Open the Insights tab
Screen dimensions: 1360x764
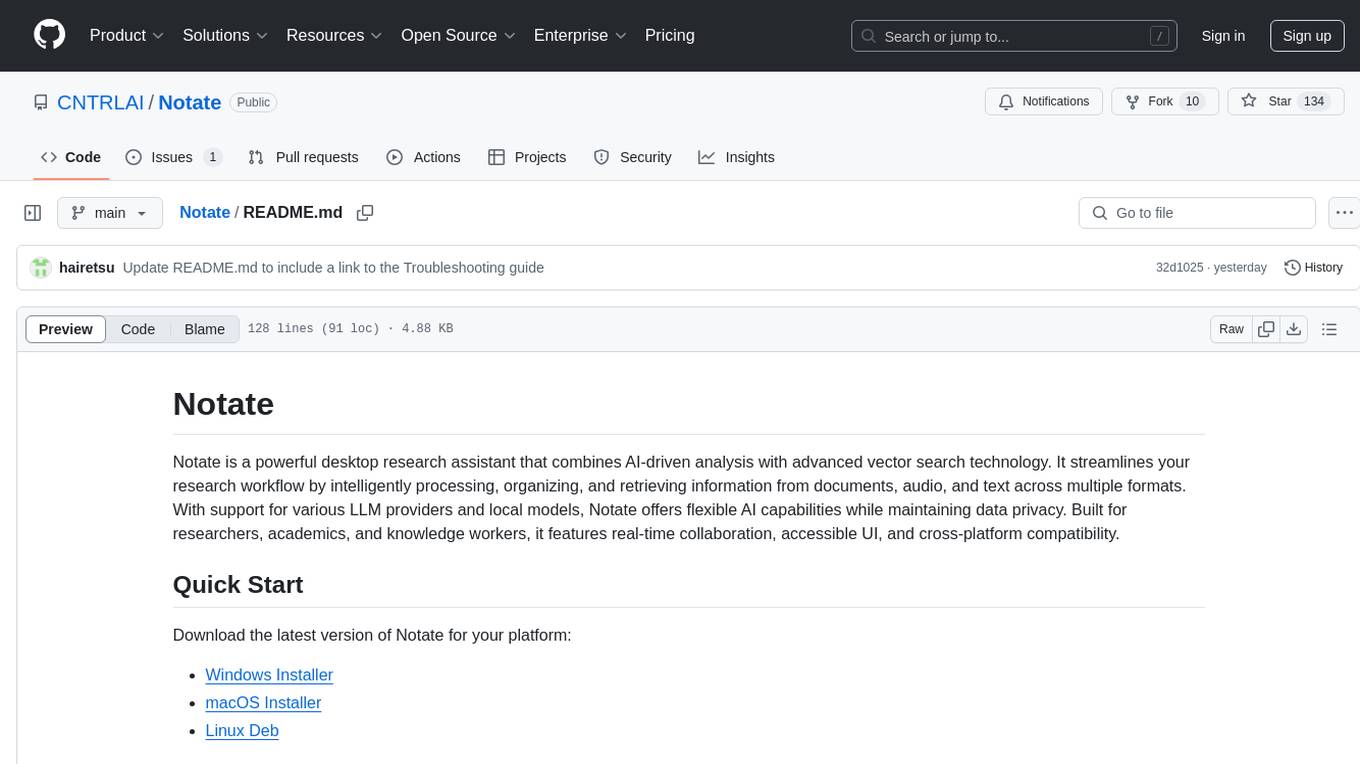click(x=736, y=157)
